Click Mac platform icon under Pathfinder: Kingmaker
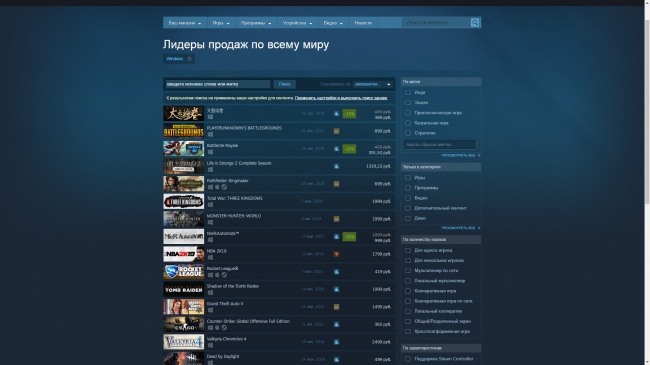The width and height of the screenshot is (650, 365). point(217,187)
